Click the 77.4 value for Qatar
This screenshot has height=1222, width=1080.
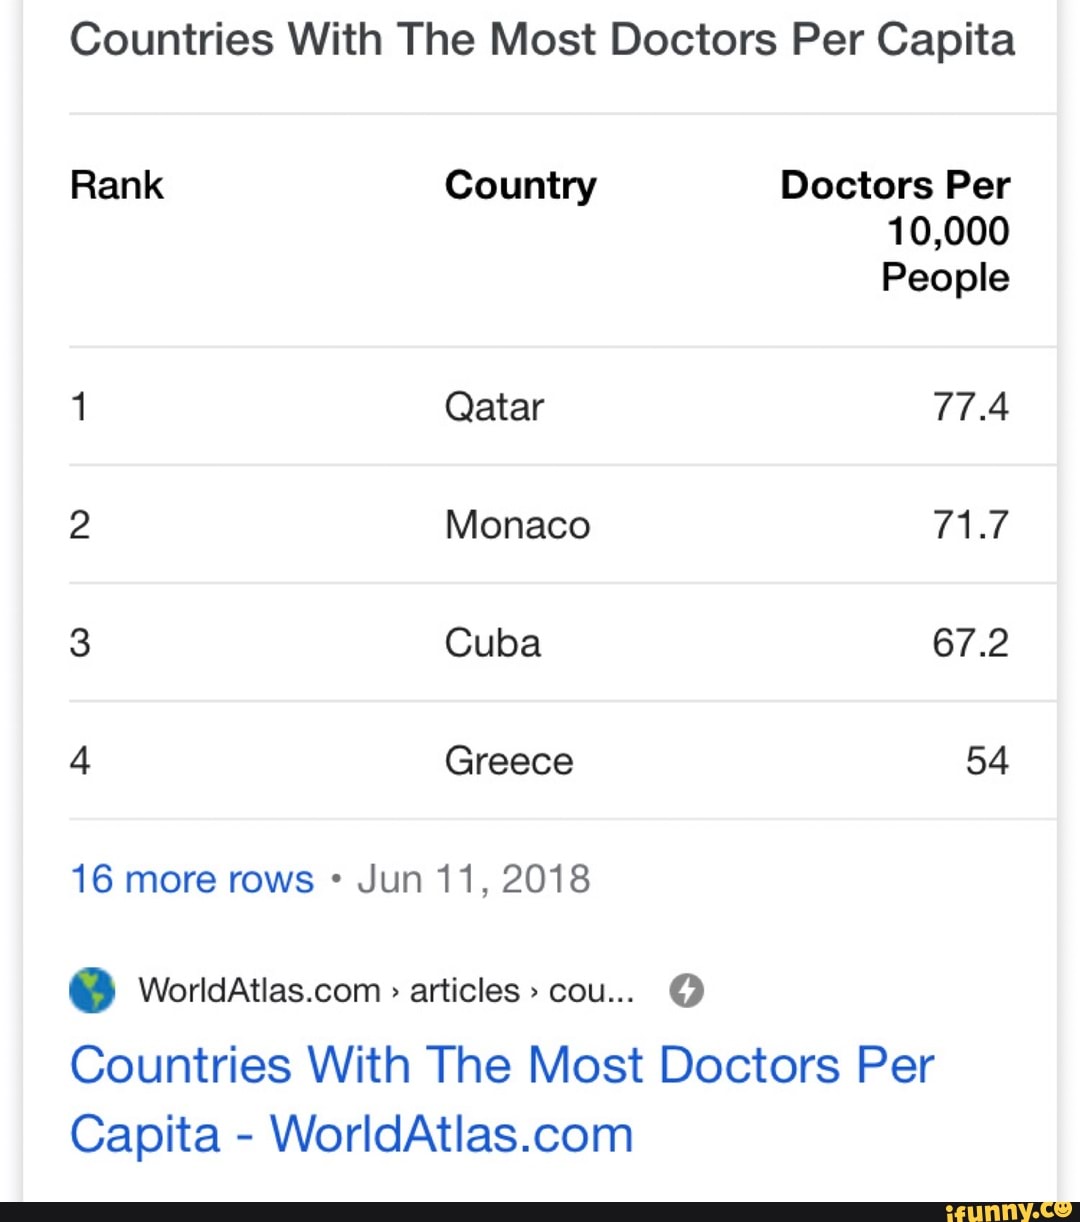coord(970,407)
